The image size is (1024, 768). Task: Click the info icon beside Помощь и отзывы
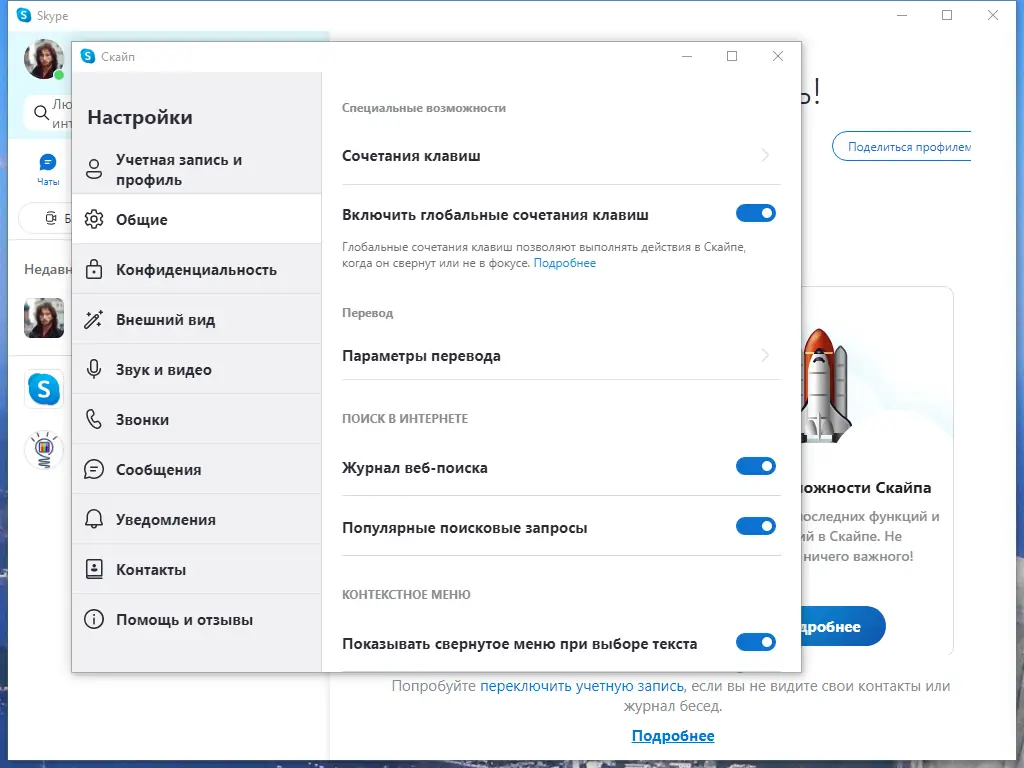pyautogui.click(x=94, y=619)
